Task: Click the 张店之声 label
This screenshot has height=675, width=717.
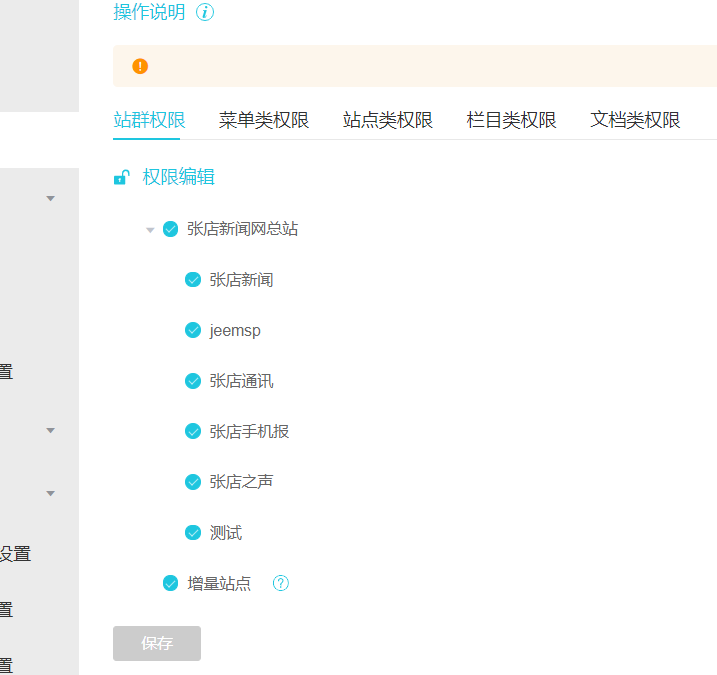Action: click(241, 482)
